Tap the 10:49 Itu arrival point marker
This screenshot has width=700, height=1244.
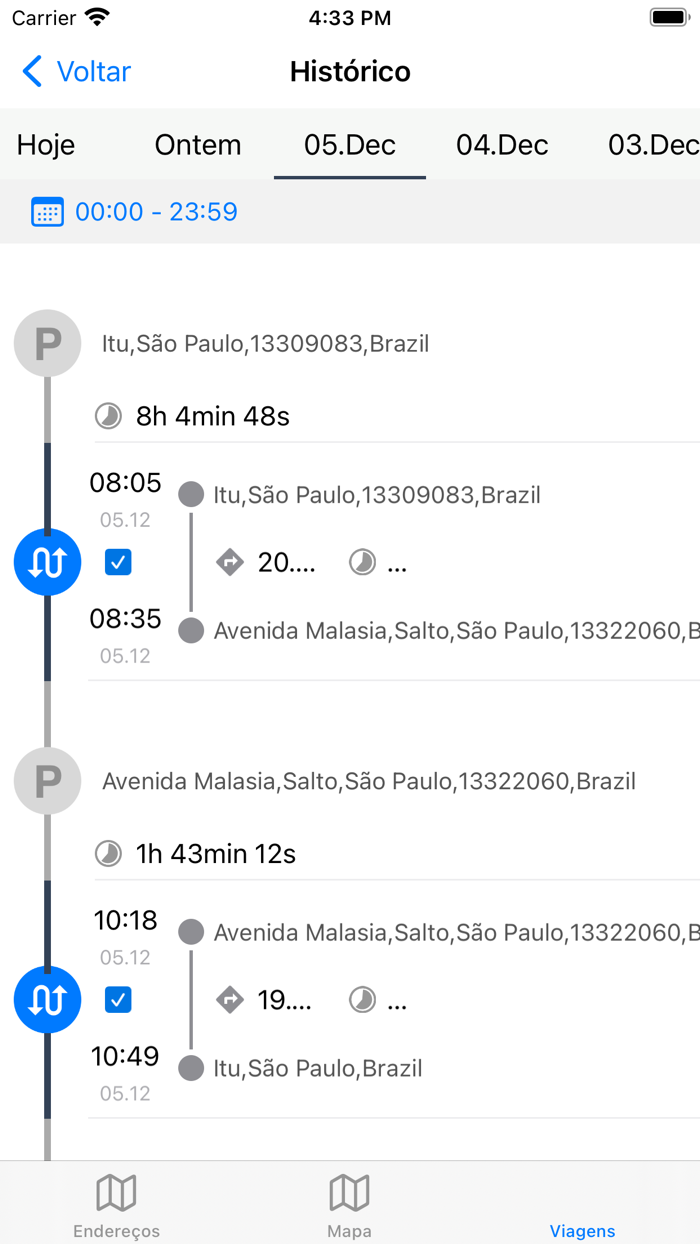[x=190, y=1068]
